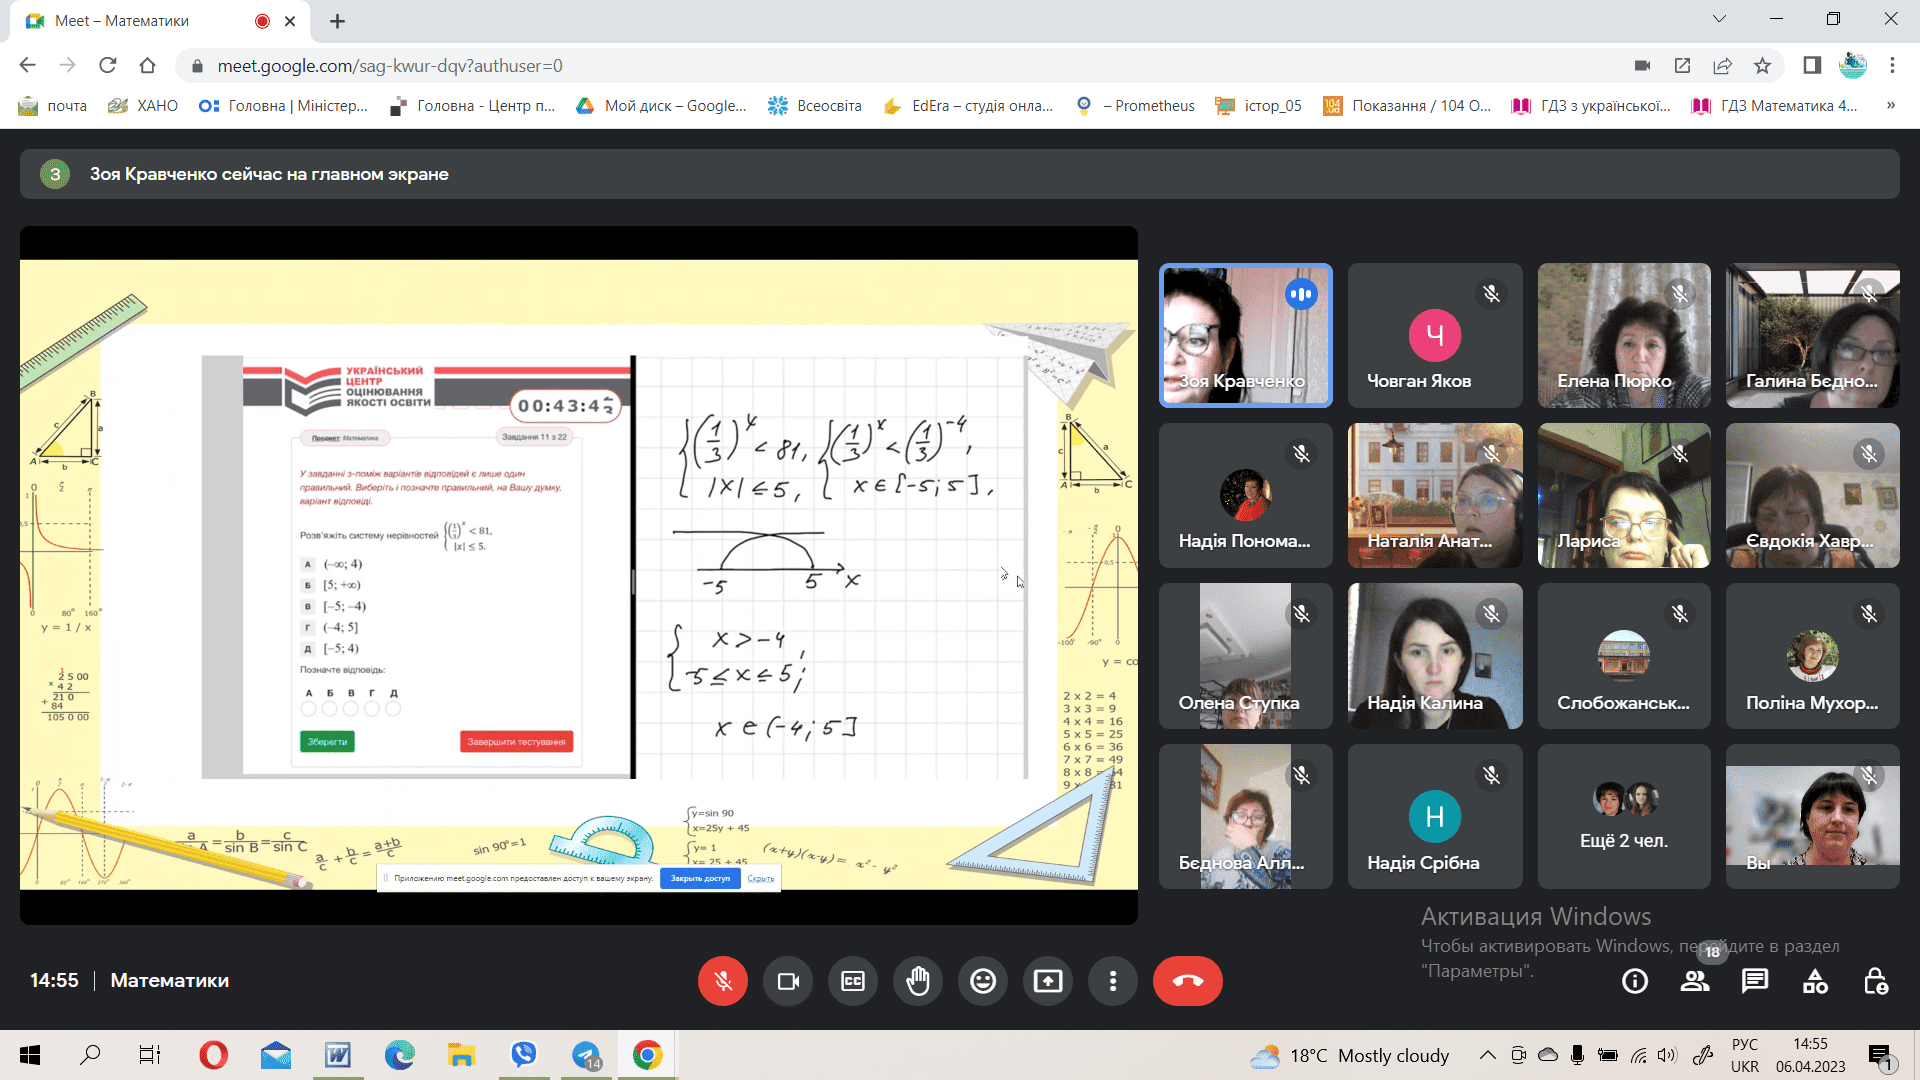Open Windows taskbar search
Viewport: 1920px width, 1080px height.
coord(90,1055)
